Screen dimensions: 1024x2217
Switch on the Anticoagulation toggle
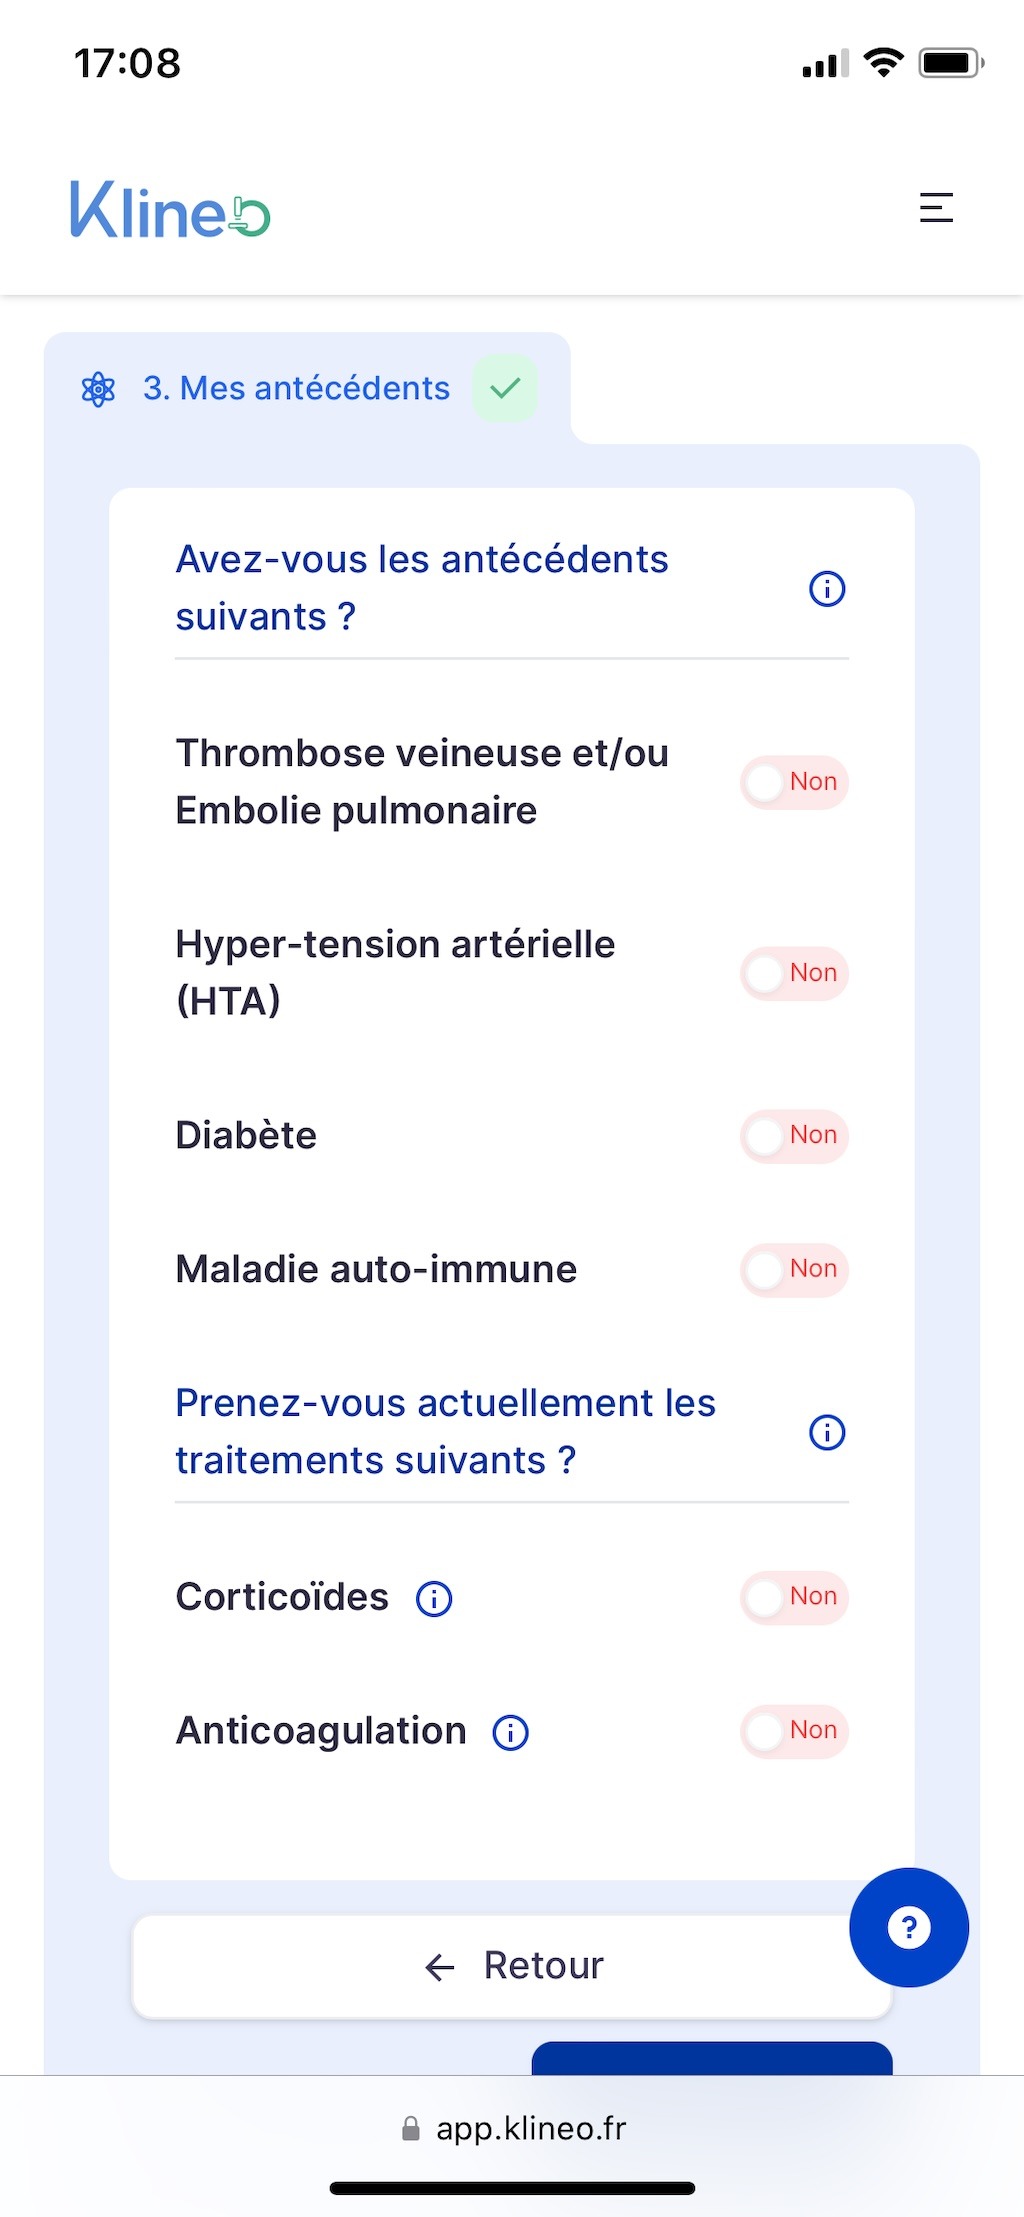point(794,1731)
